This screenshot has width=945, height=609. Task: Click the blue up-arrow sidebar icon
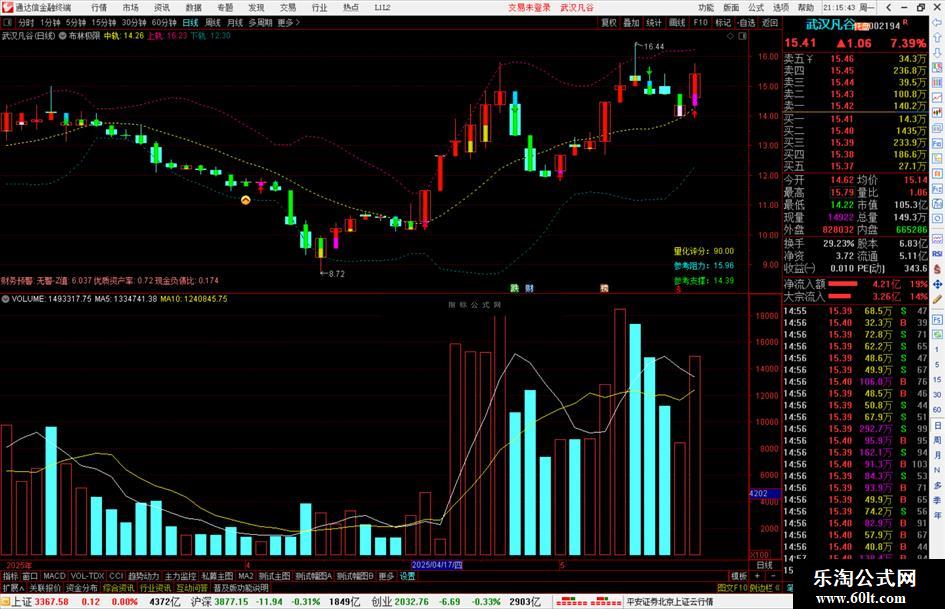tap(937, 38)
